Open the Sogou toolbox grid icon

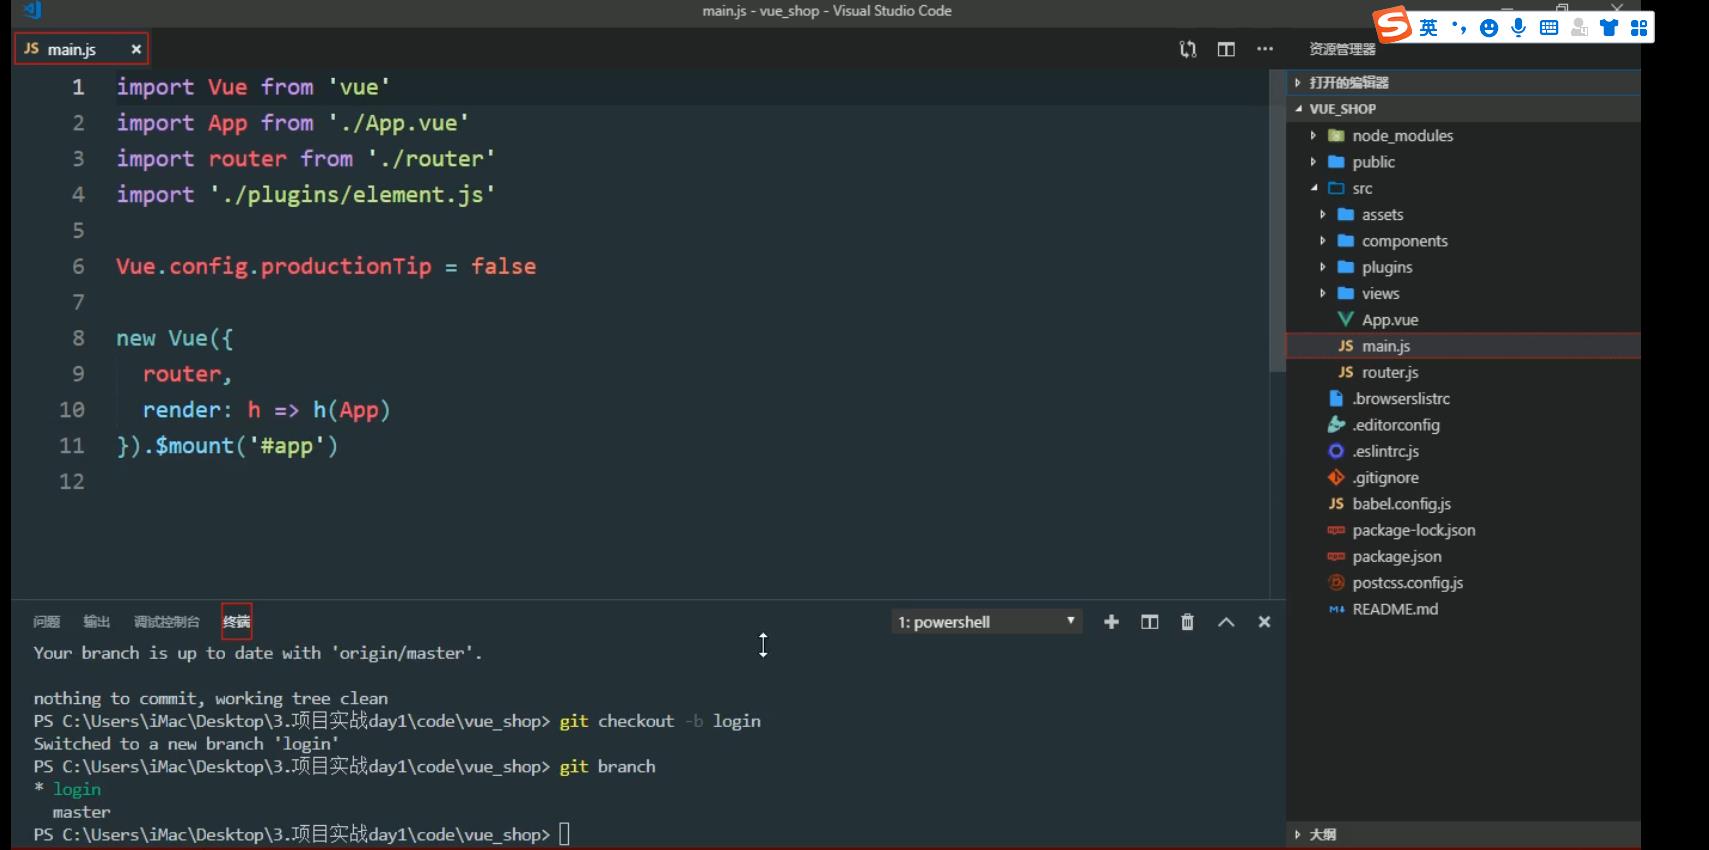tap(1639, 28)
